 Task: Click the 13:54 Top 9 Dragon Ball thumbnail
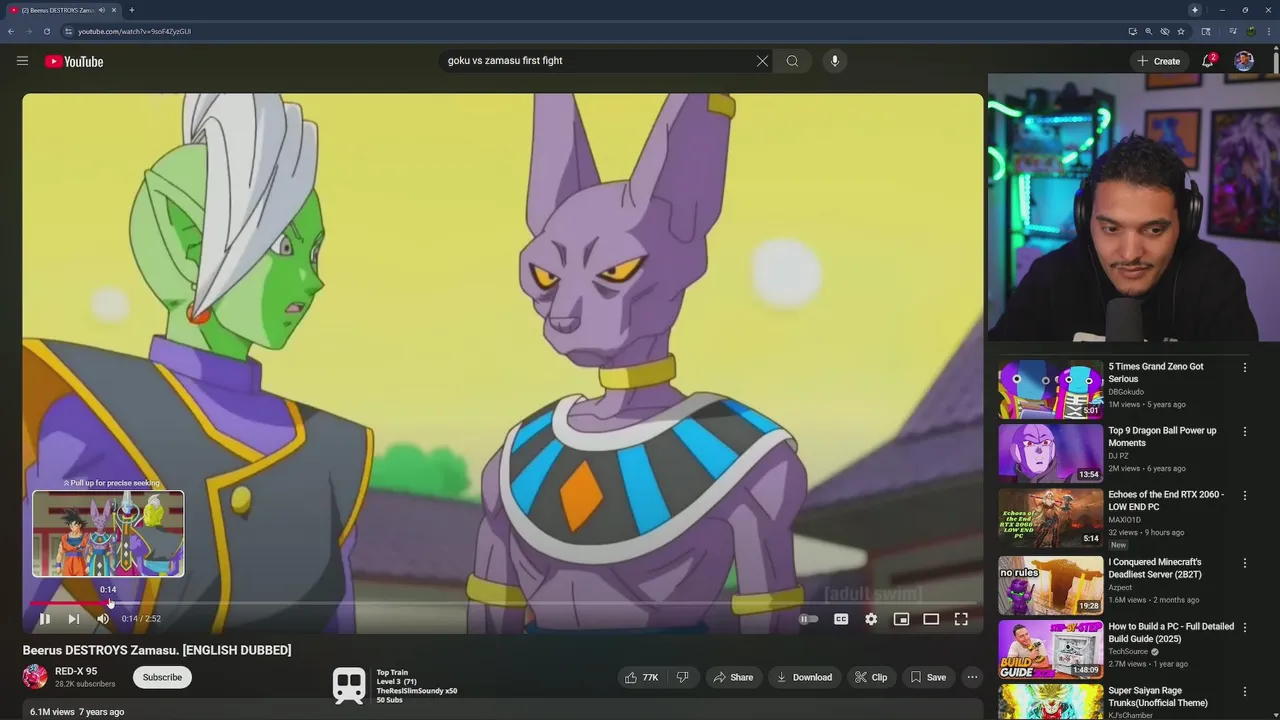[1050, 453]
